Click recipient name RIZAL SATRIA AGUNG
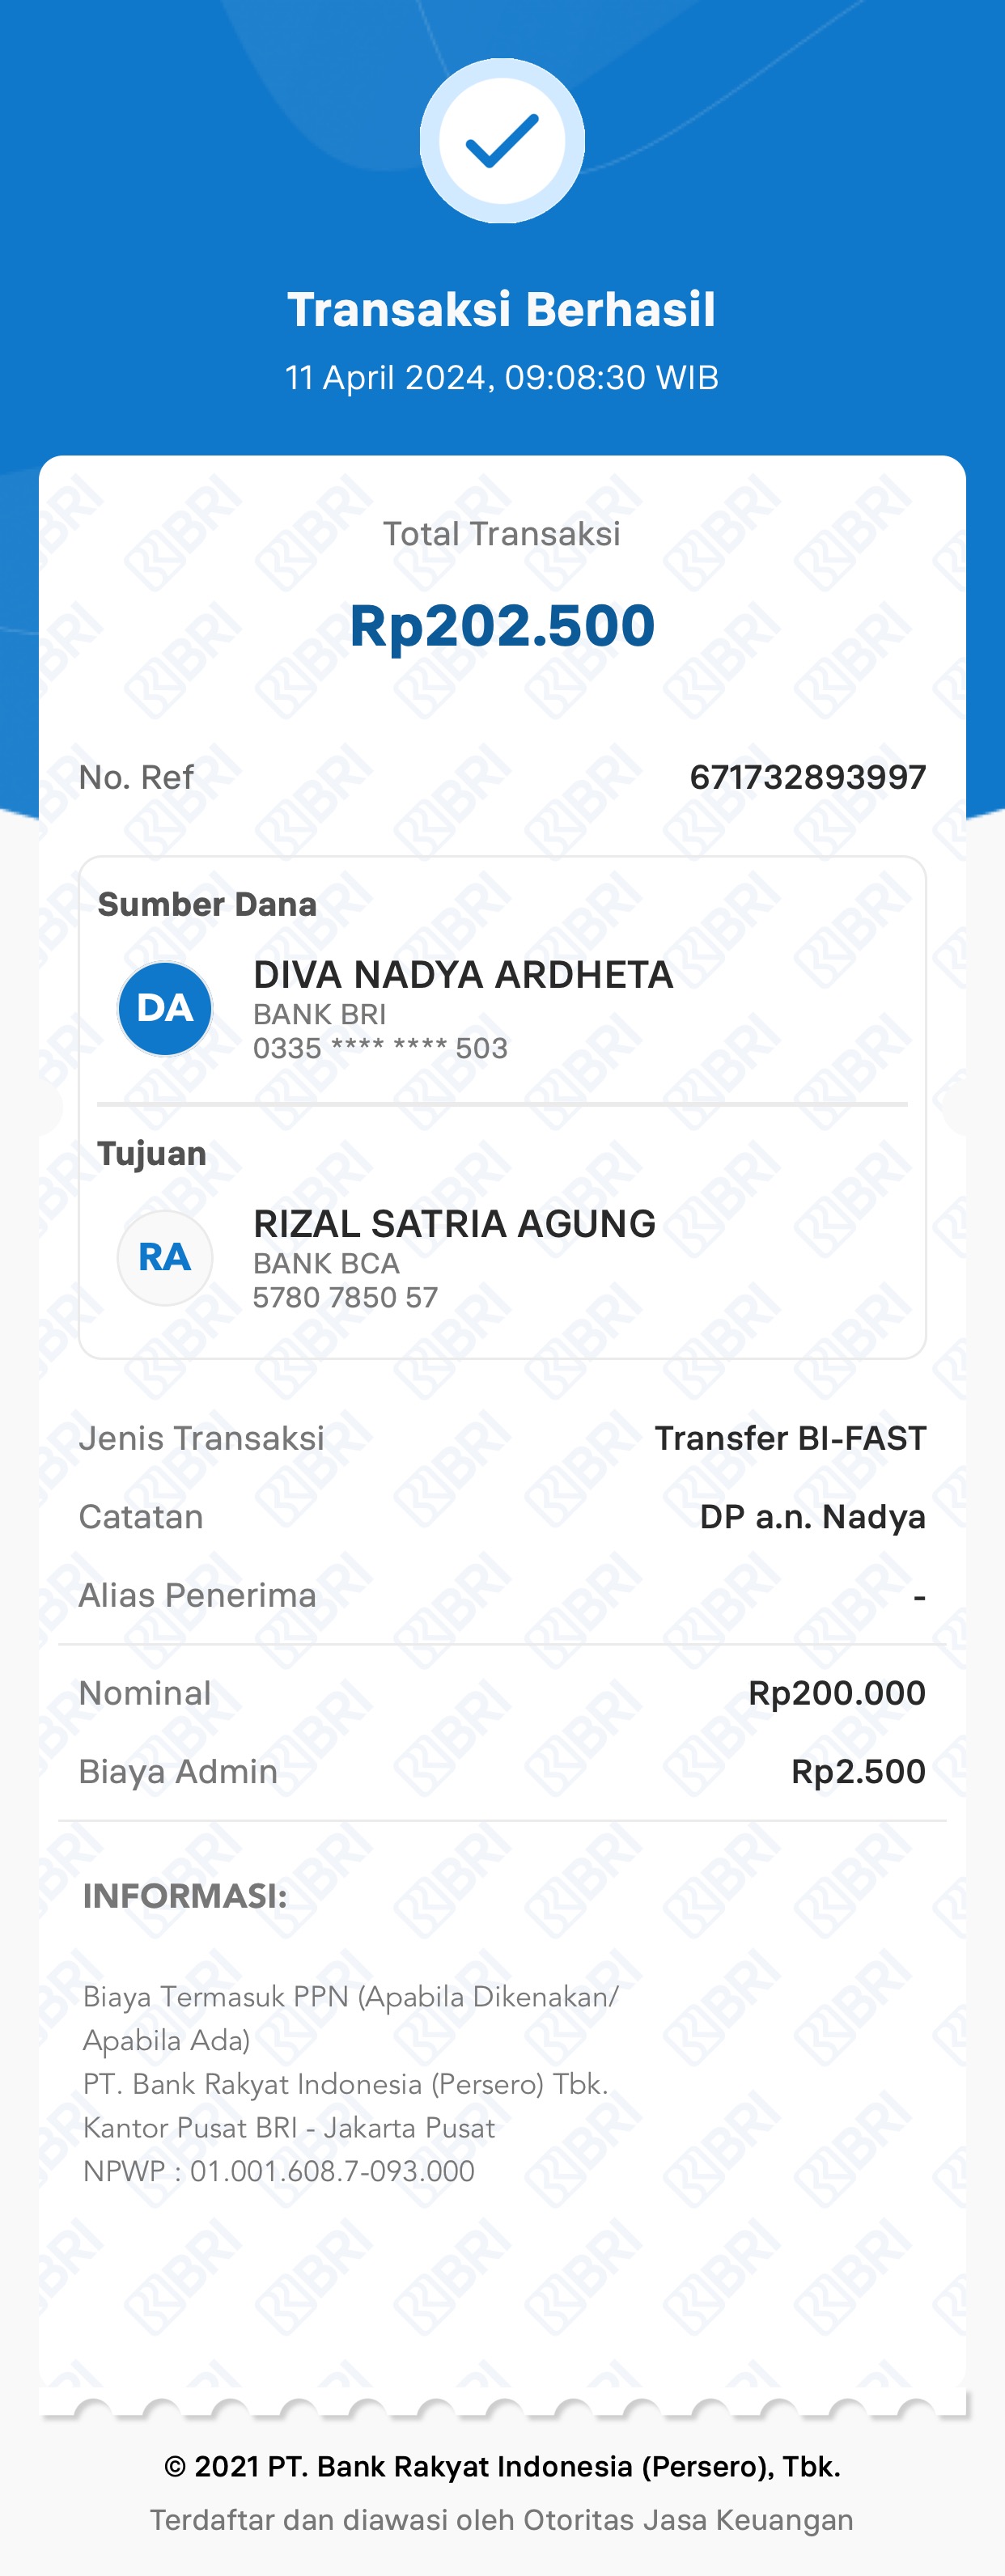 pos(454,1224)
